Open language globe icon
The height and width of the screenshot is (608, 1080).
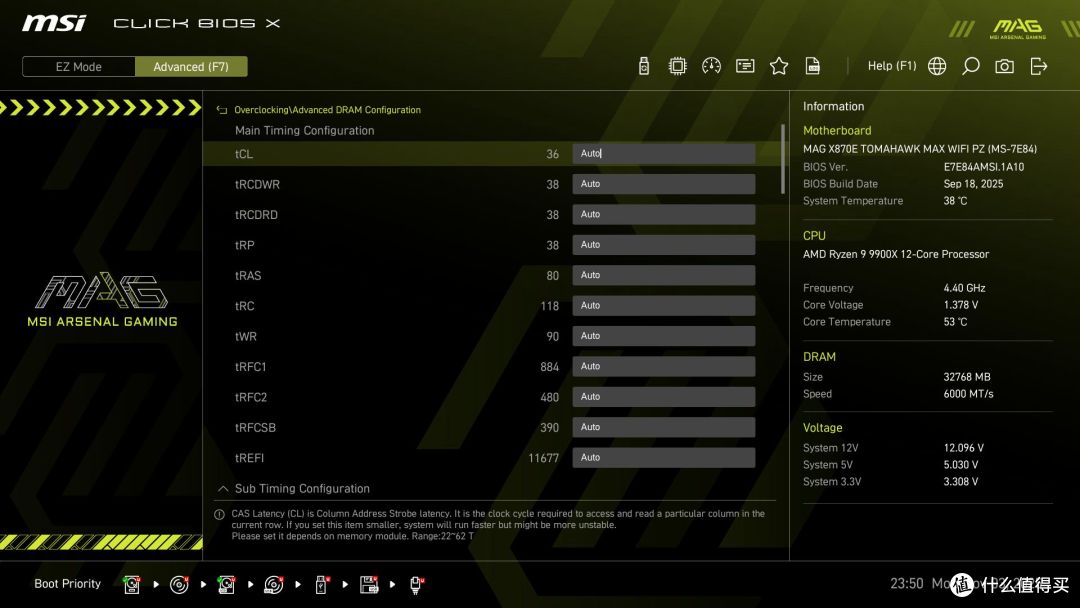(937, 66)
